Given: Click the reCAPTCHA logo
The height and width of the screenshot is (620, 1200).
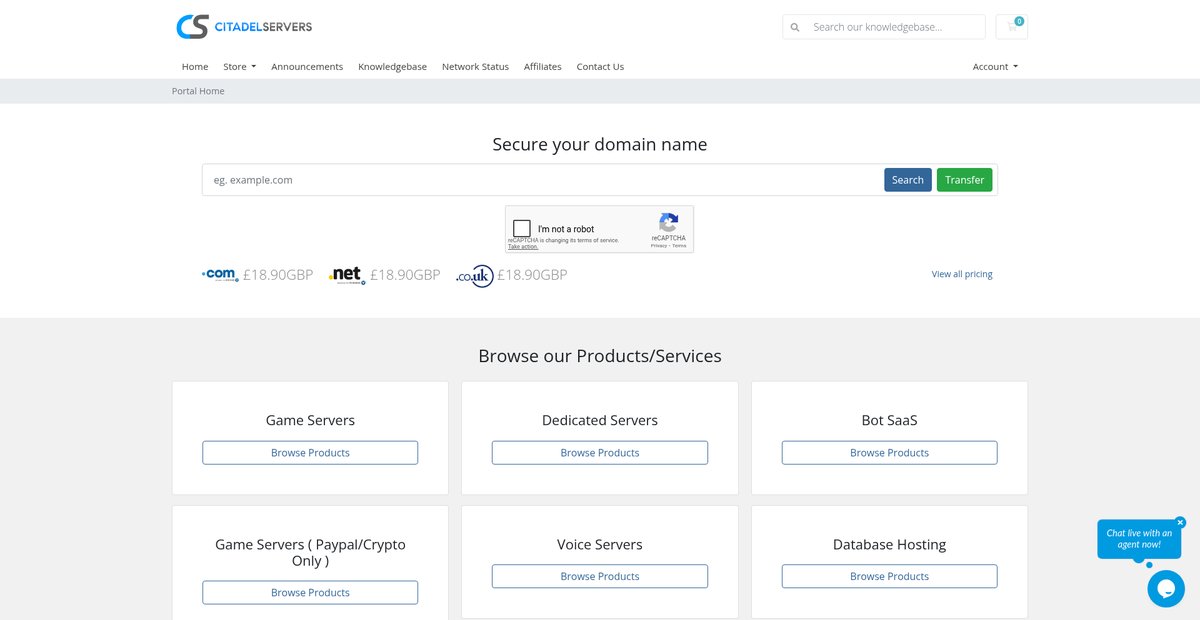Looking at the screenshot, I should (669, 222).
